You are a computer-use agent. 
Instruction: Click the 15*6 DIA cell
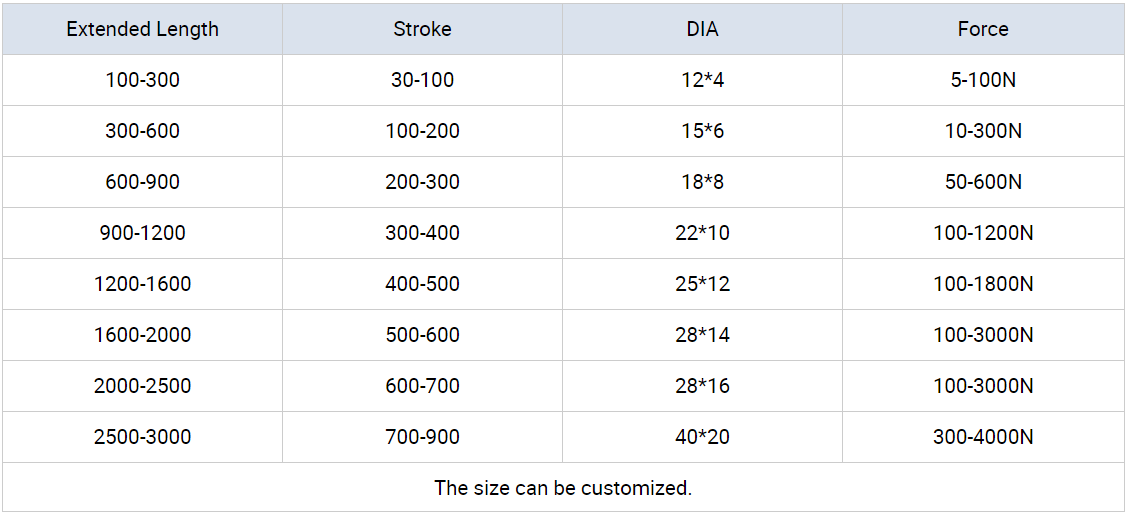pos(702,131)
